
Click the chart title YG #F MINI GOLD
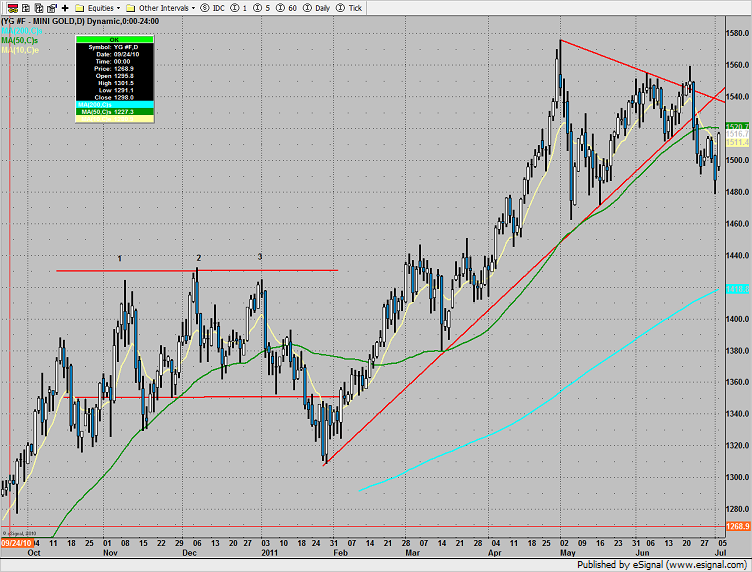80,21
